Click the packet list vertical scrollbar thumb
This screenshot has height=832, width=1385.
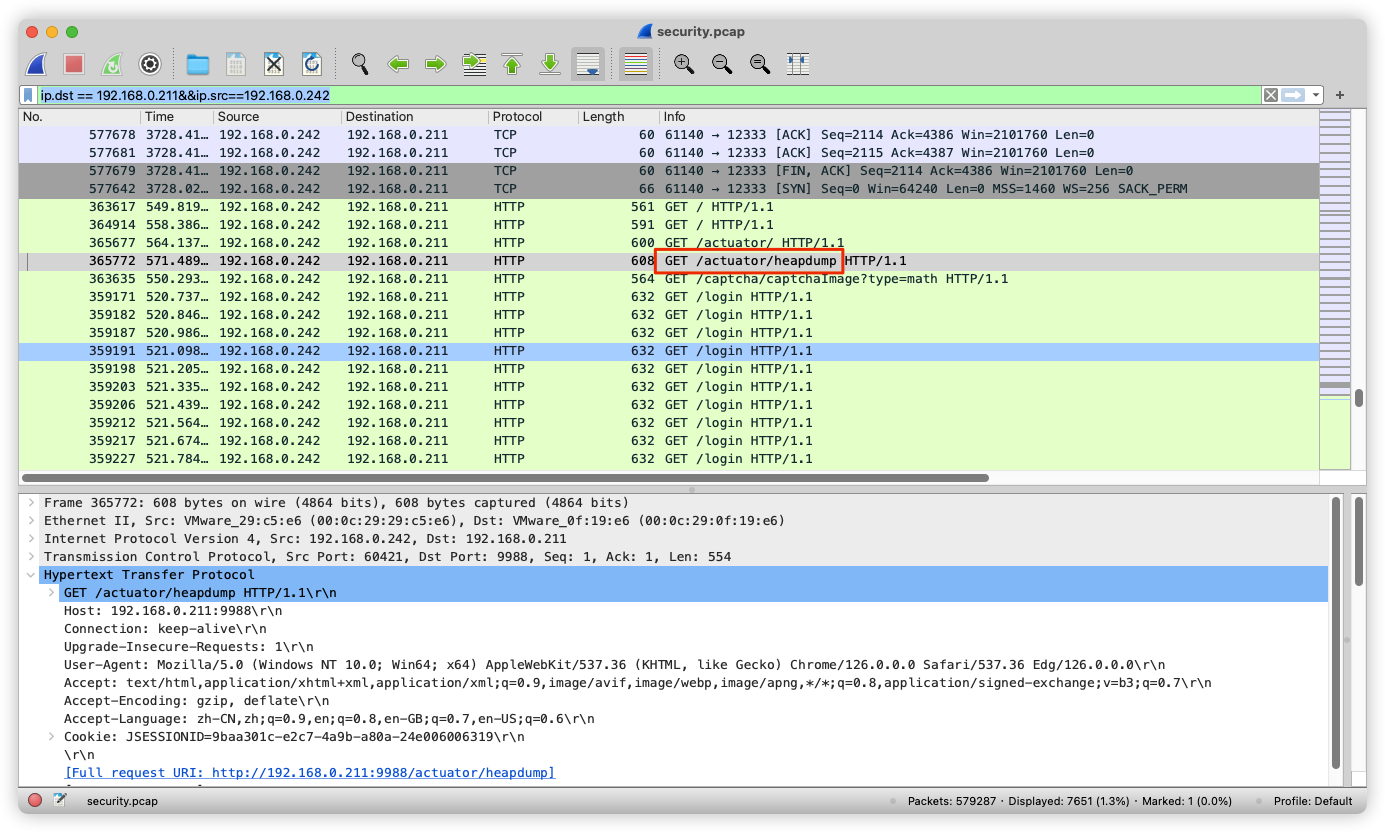pos(1359,397)
